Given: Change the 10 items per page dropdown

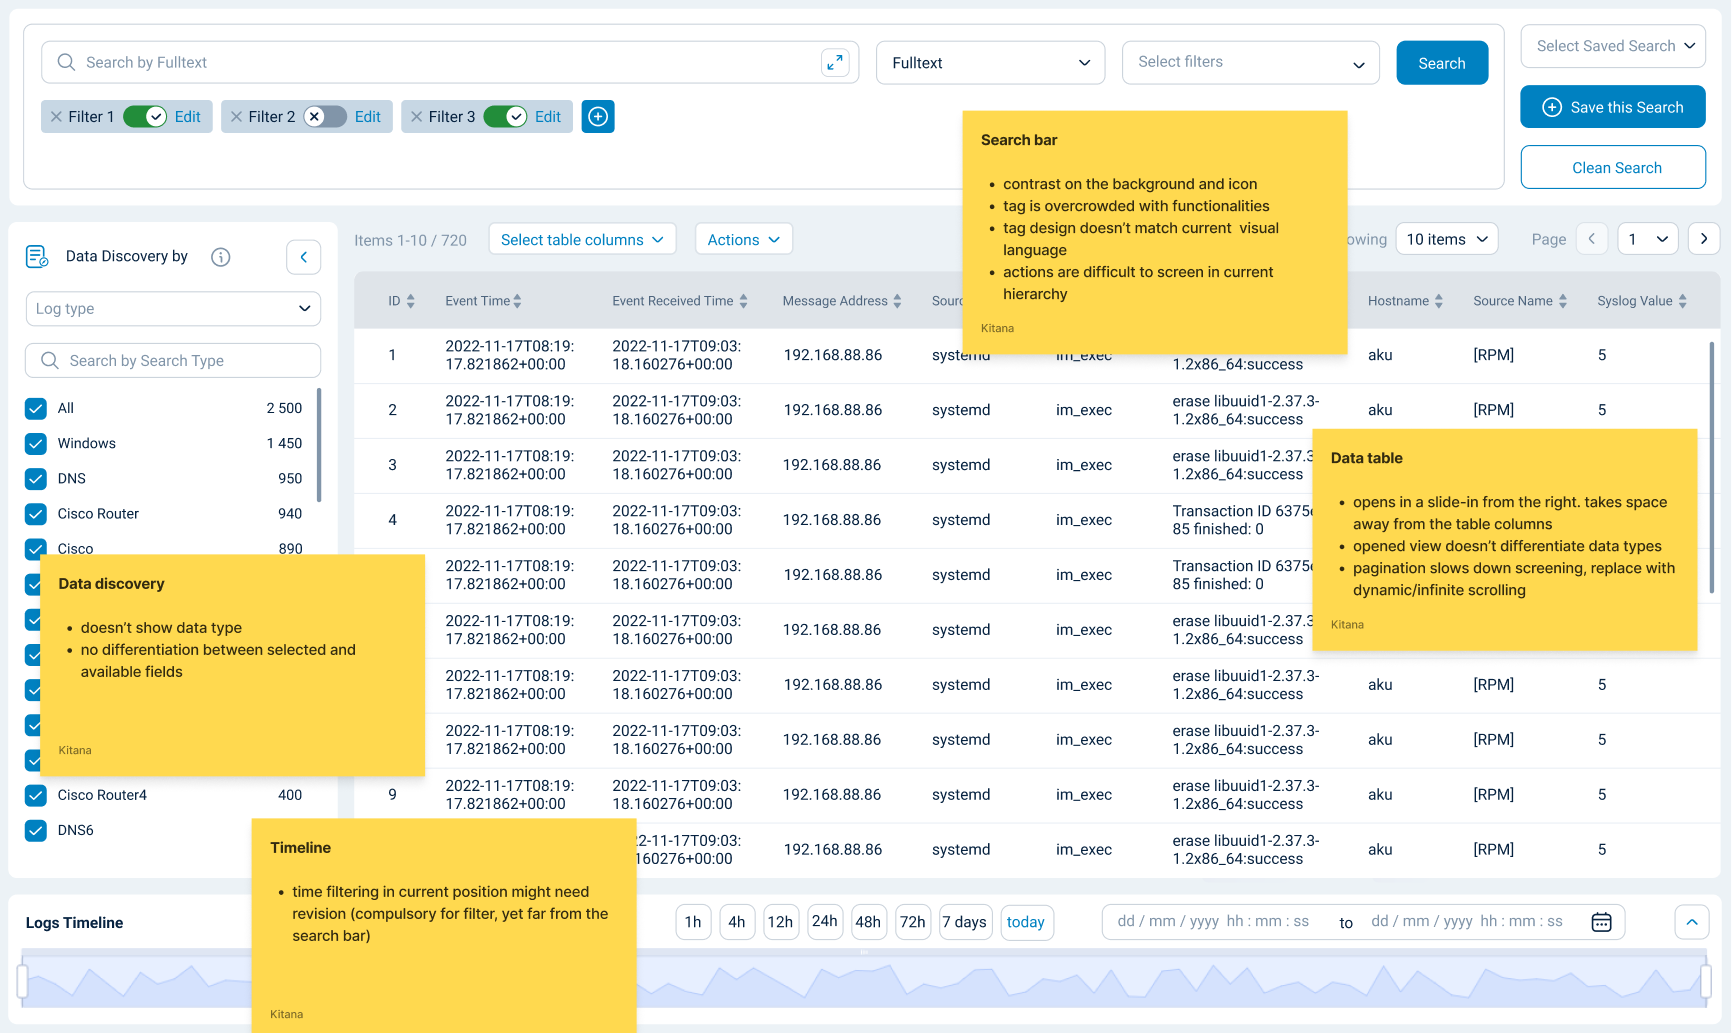Looking at the screenshot, I should 1446,239.
